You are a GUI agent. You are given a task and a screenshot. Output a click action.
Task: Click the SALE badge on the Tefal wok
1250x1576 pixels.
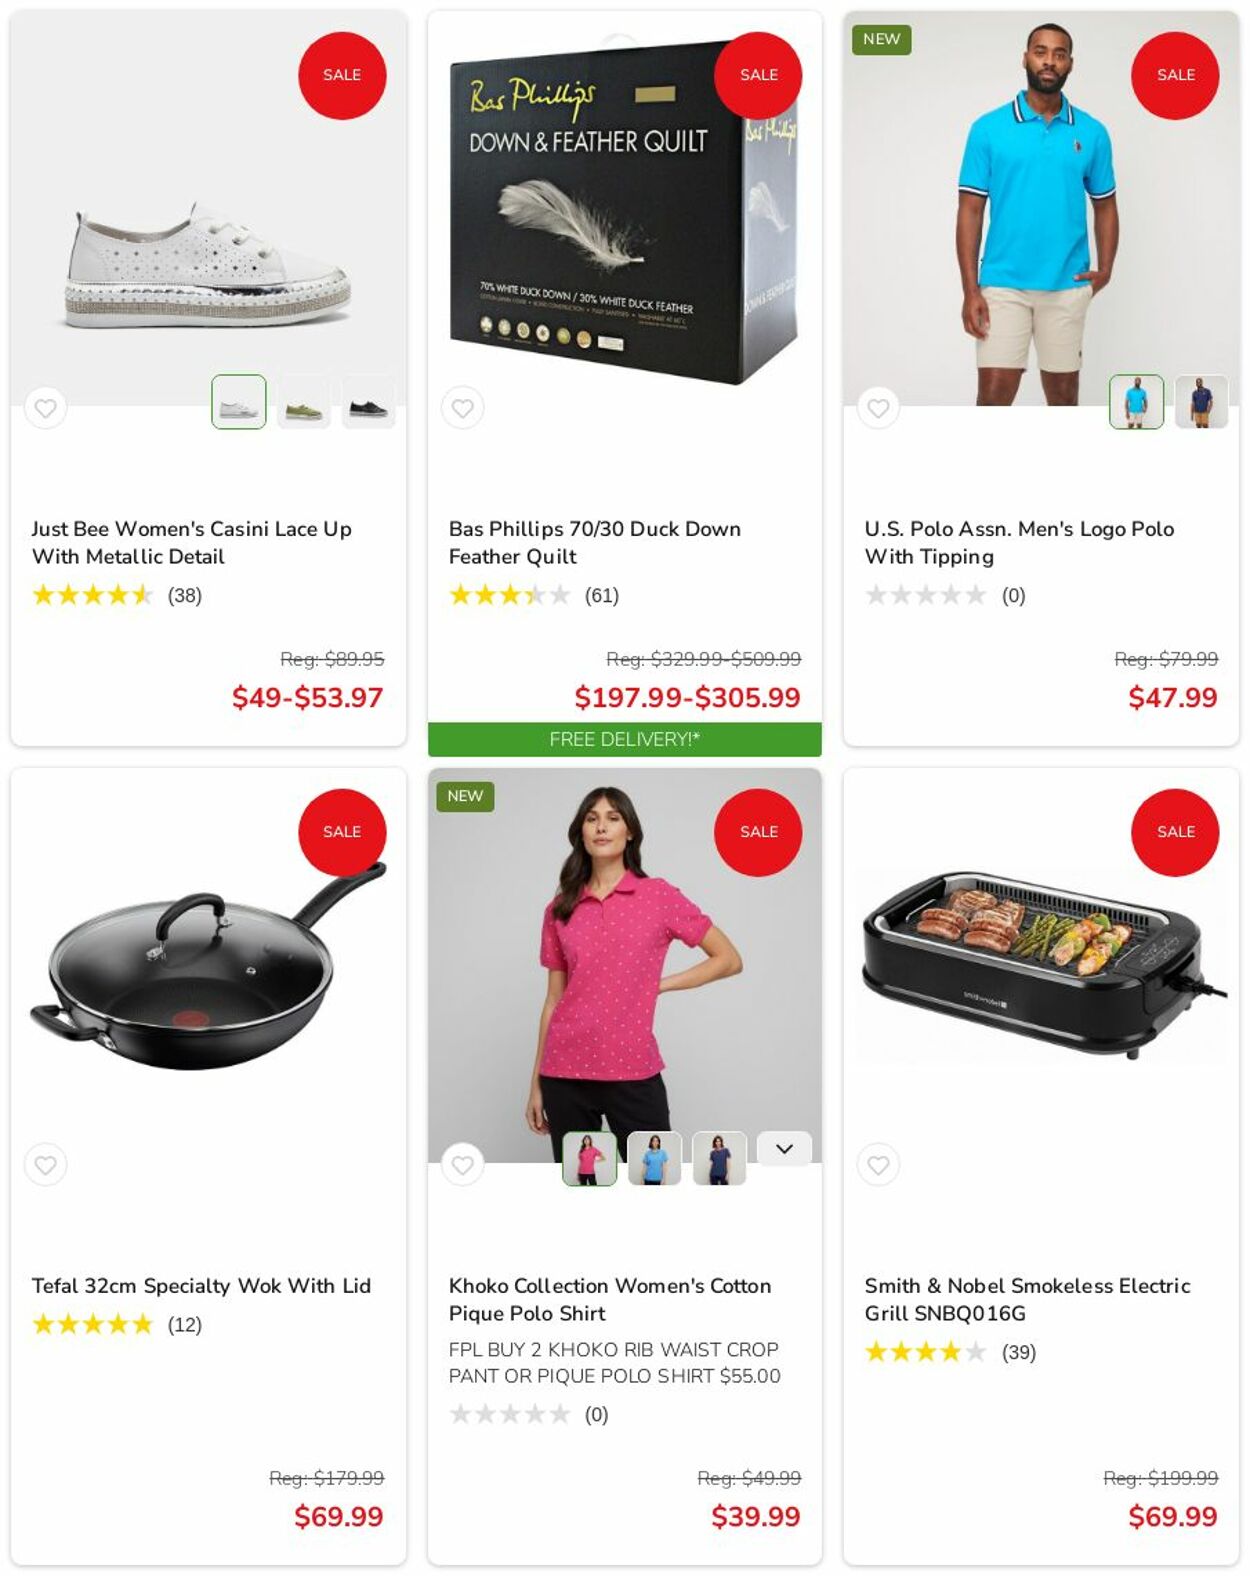[342, 832]
